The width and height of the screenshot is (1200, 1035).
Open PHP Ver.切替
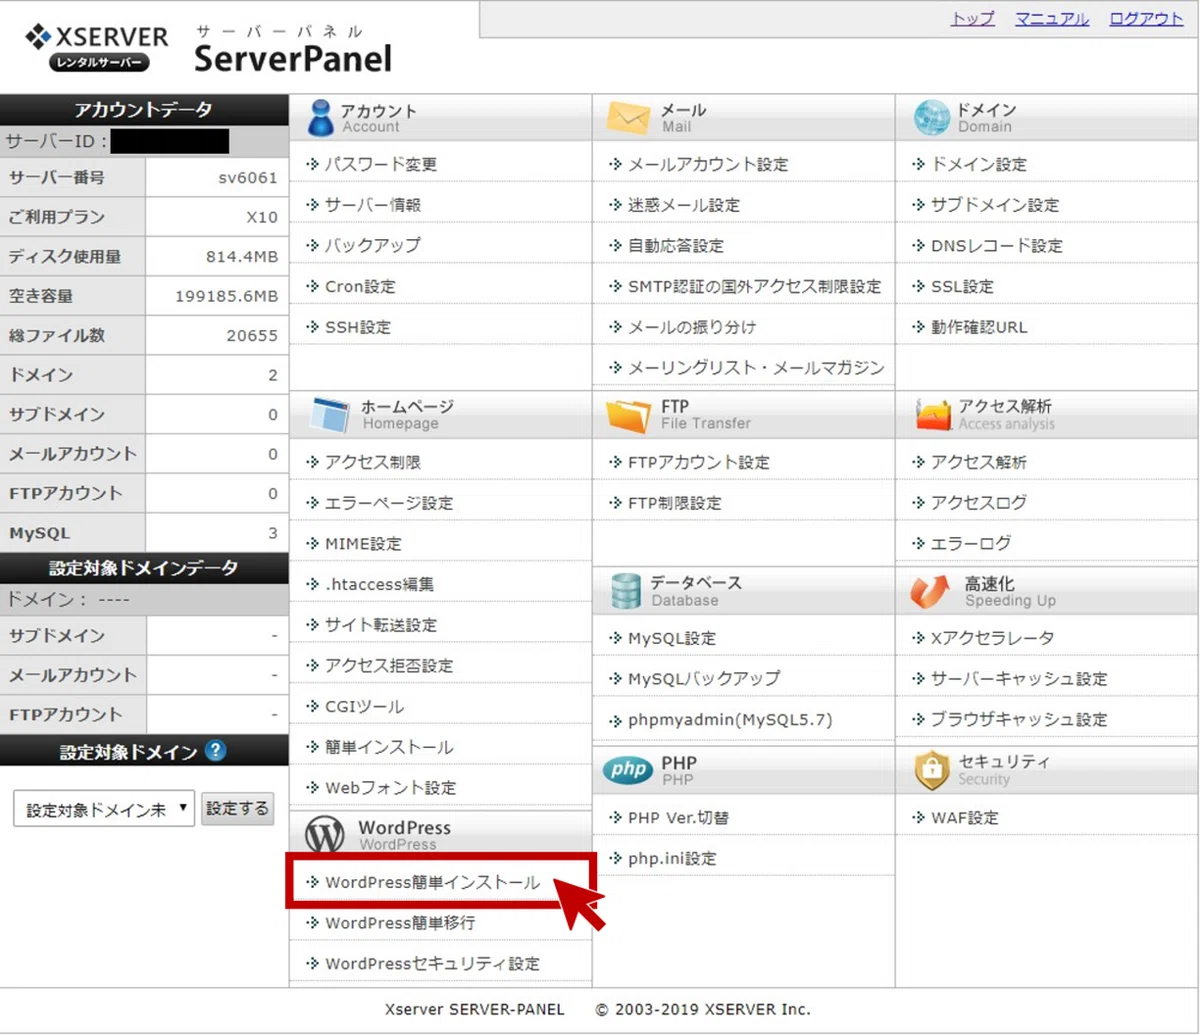pos(679,818)
